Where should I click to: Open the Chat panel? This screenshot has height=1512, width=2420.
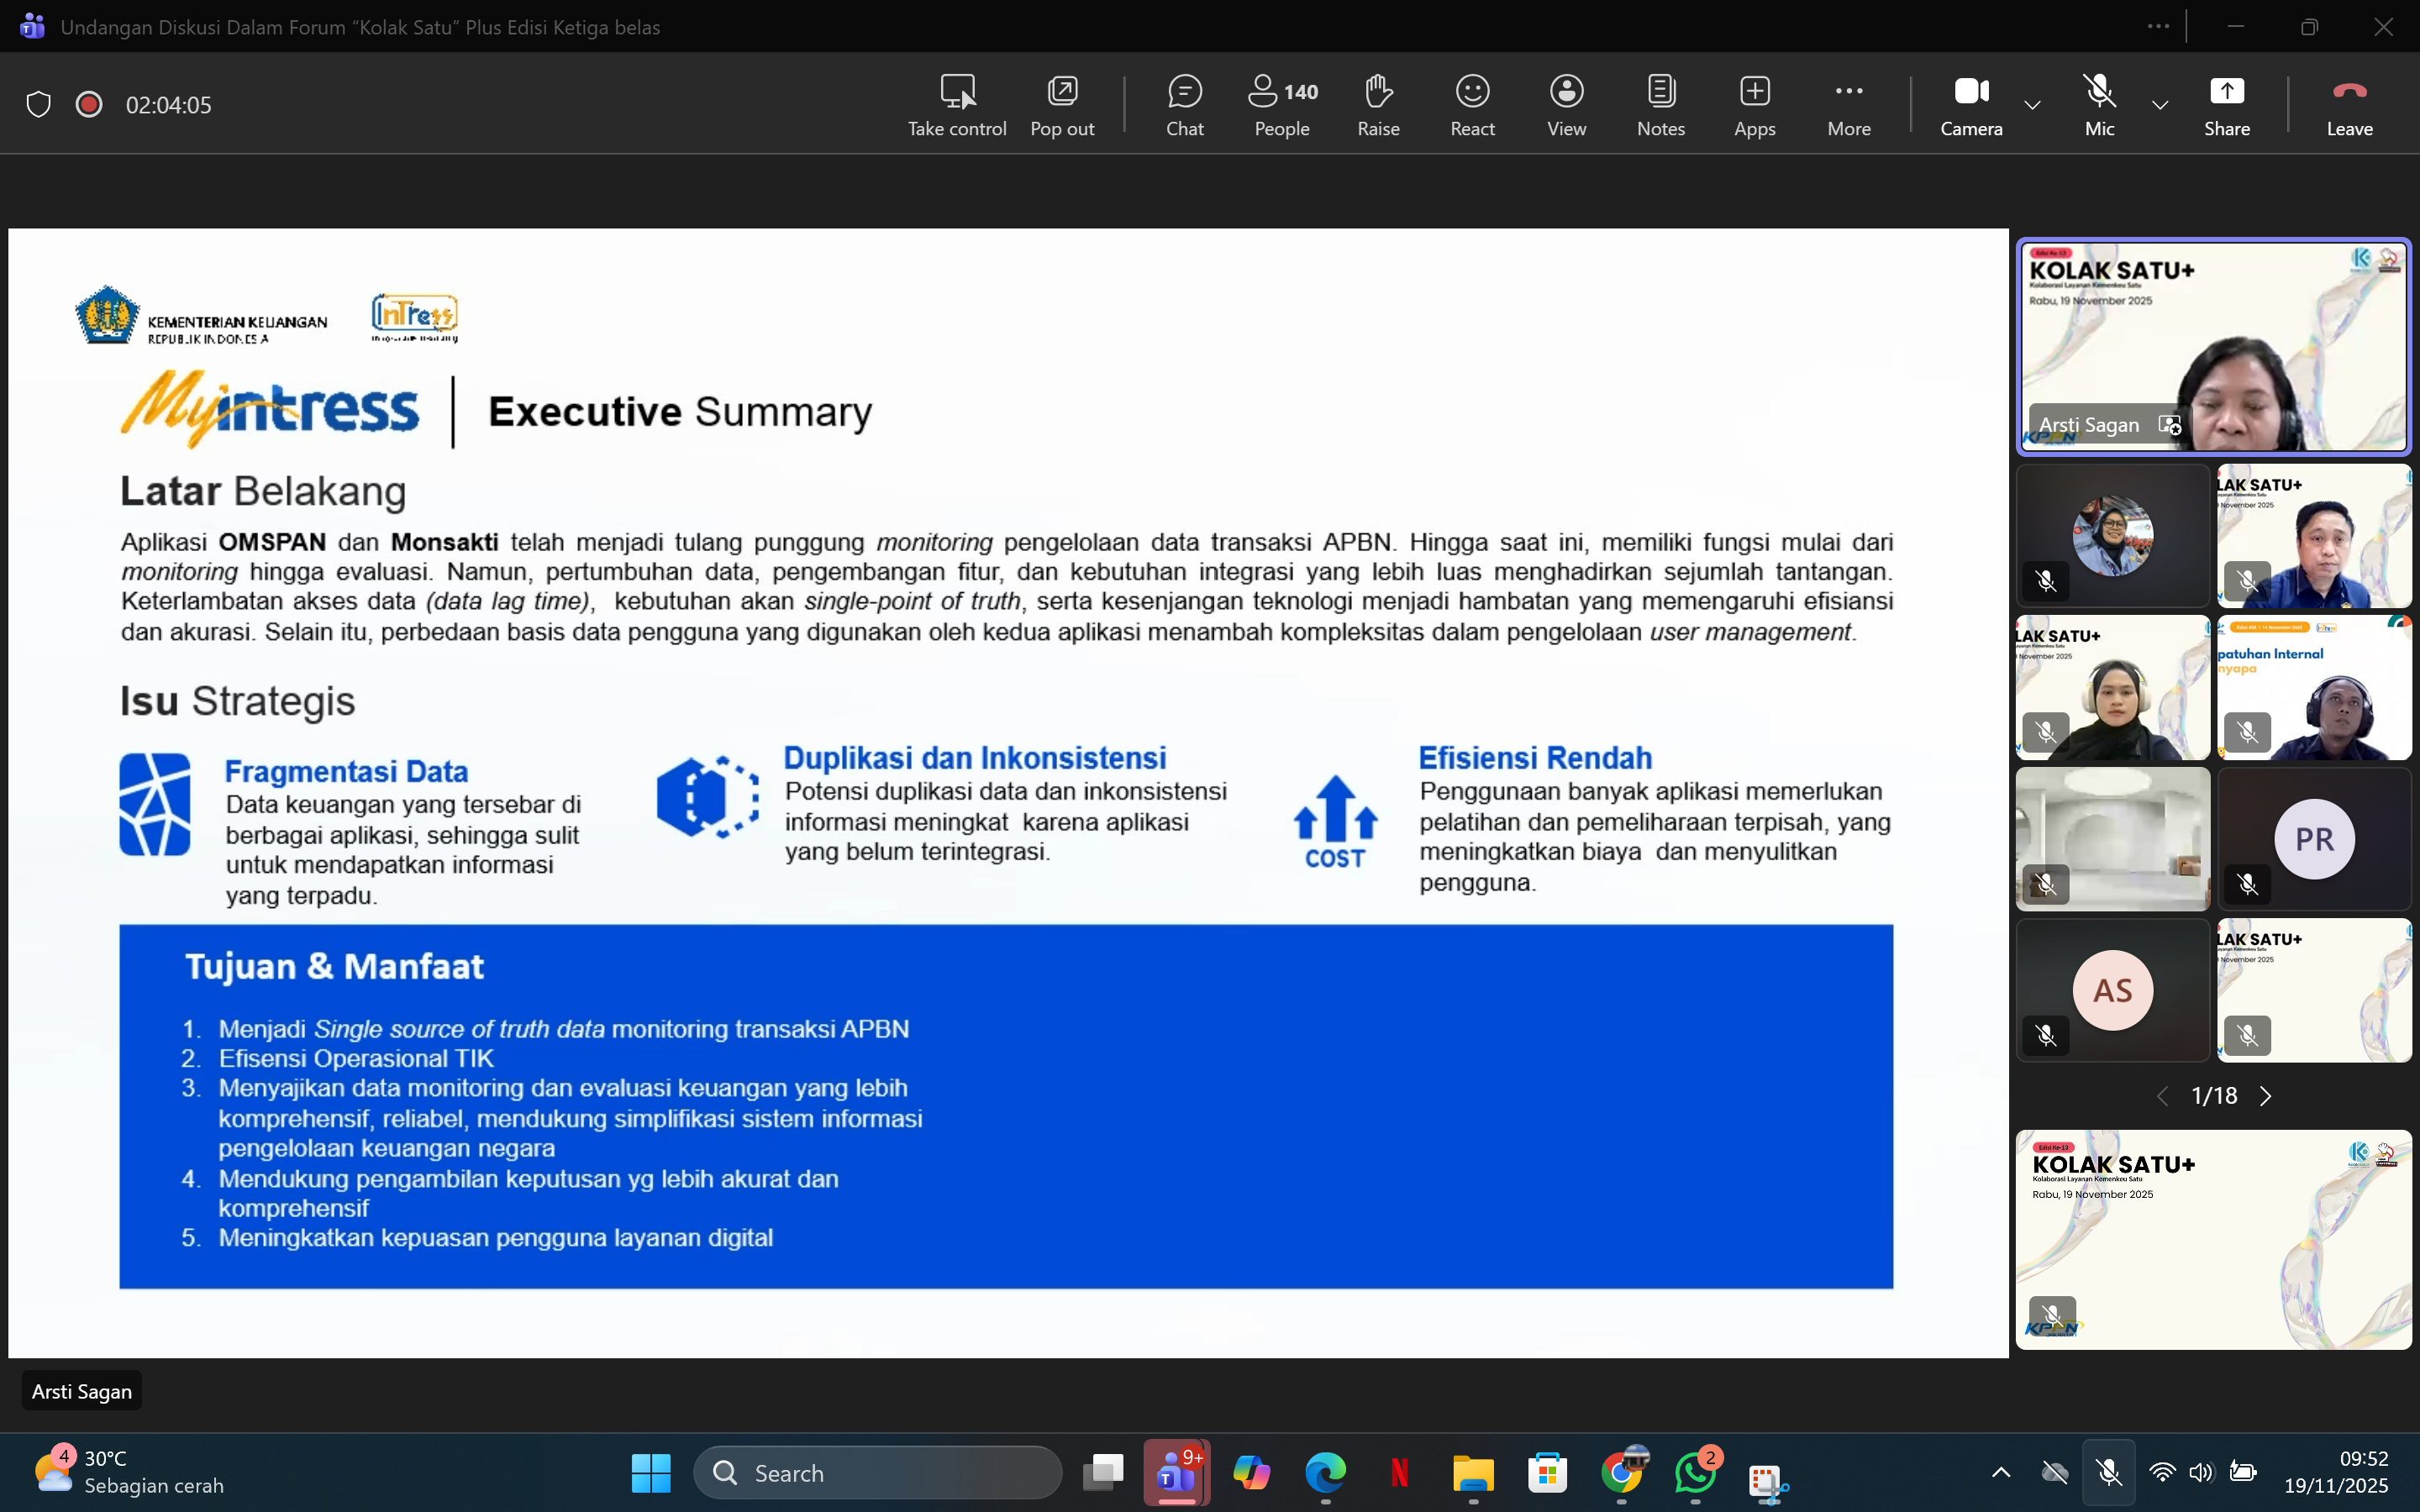(x=1184, y=104)
